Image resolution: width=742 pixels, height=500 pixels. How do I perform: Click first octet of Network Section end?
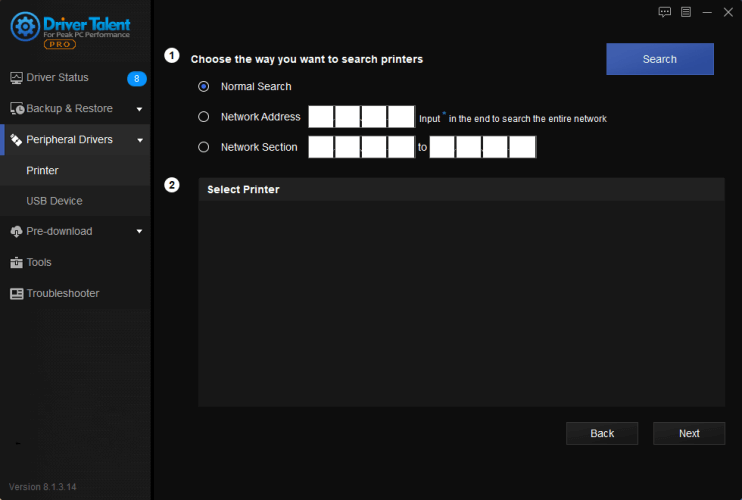point(442,147)
